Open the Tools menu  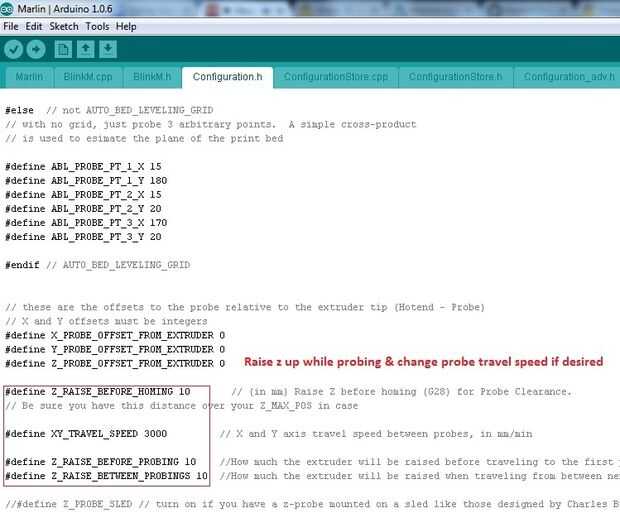coord(97,27)
